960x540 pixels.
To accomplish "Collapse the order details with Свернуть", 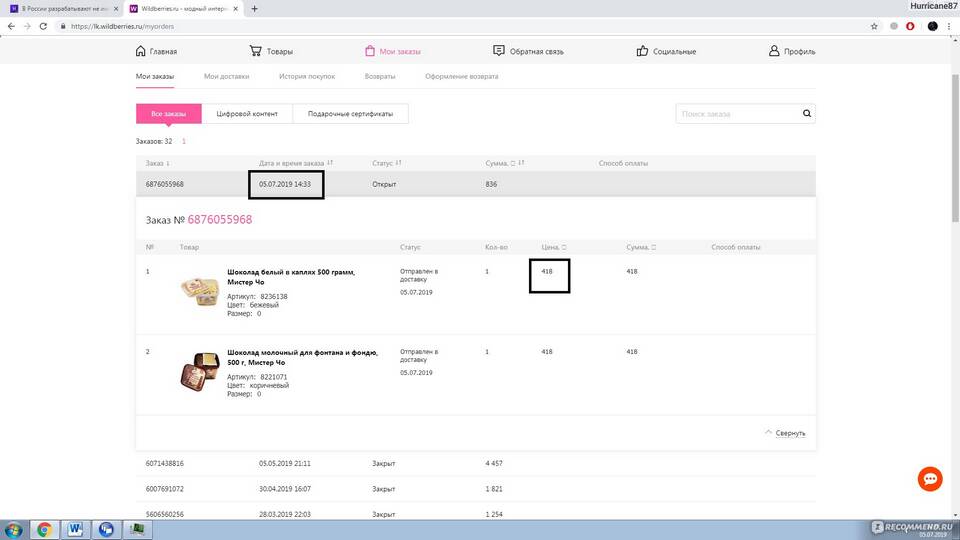I will 785,433.
